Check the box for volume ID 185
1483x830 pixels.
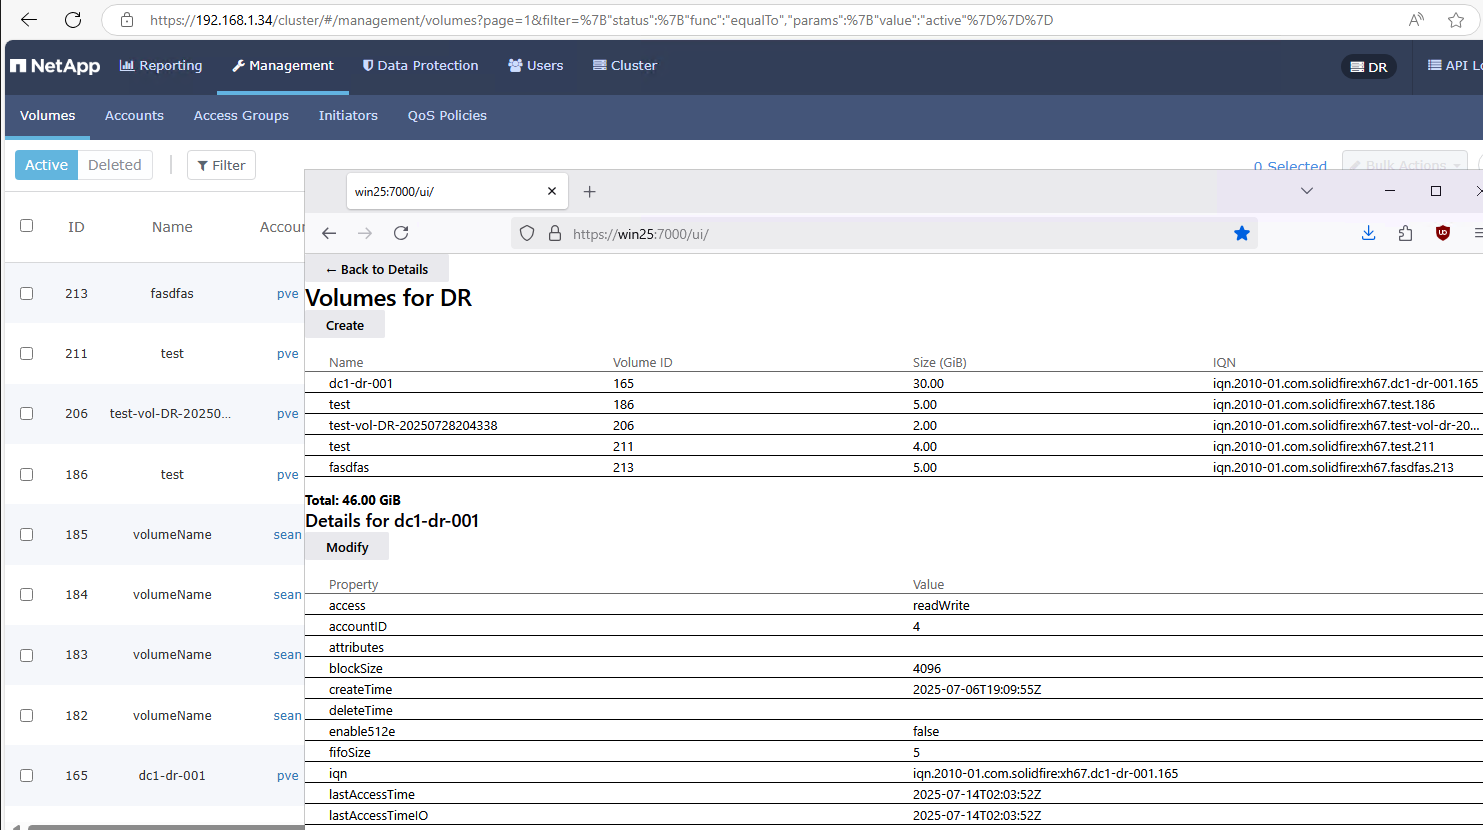tap(27, 535)
